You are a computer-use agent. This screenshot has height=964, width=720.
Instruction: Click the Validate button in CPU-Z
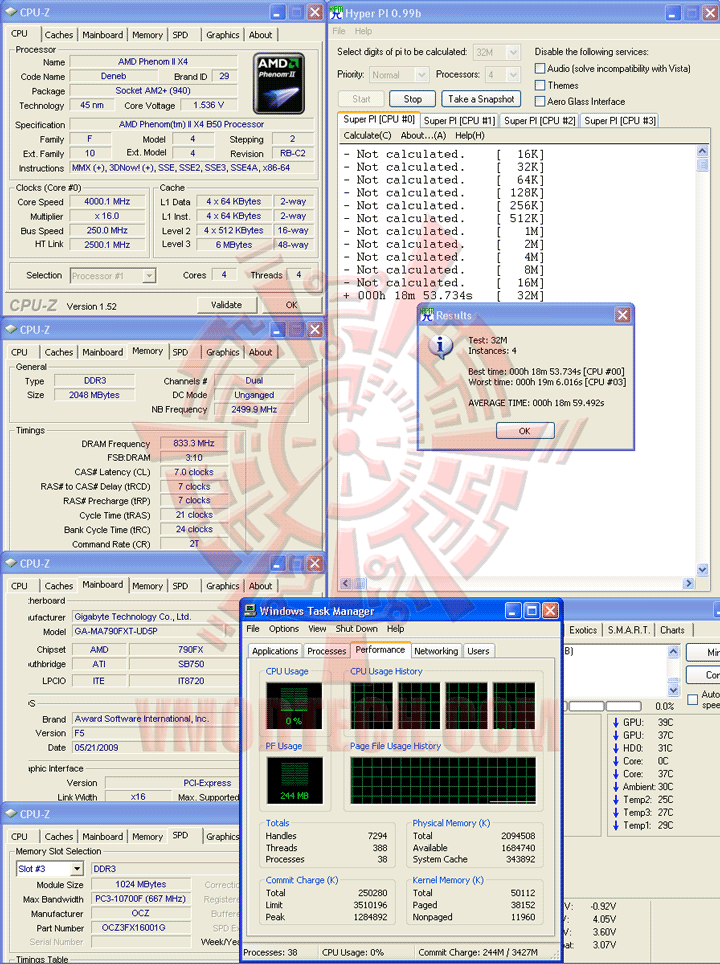point(226,305)
